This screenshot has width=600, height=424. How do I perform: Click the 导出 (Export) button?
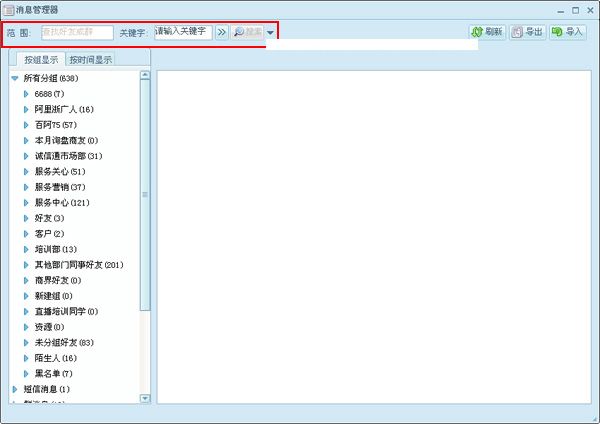tap(527, 32)
